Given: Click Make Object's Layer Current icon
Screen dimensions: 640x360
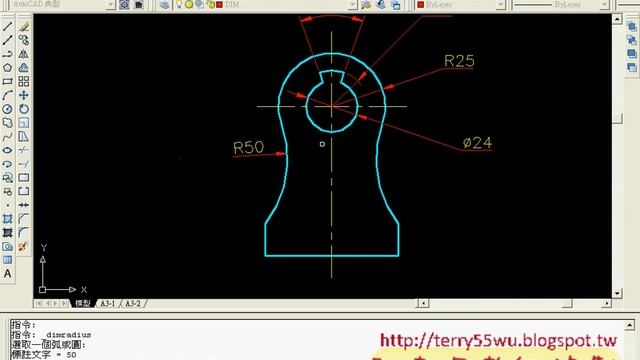Looking at the screenshot, I should click(367, 4).
